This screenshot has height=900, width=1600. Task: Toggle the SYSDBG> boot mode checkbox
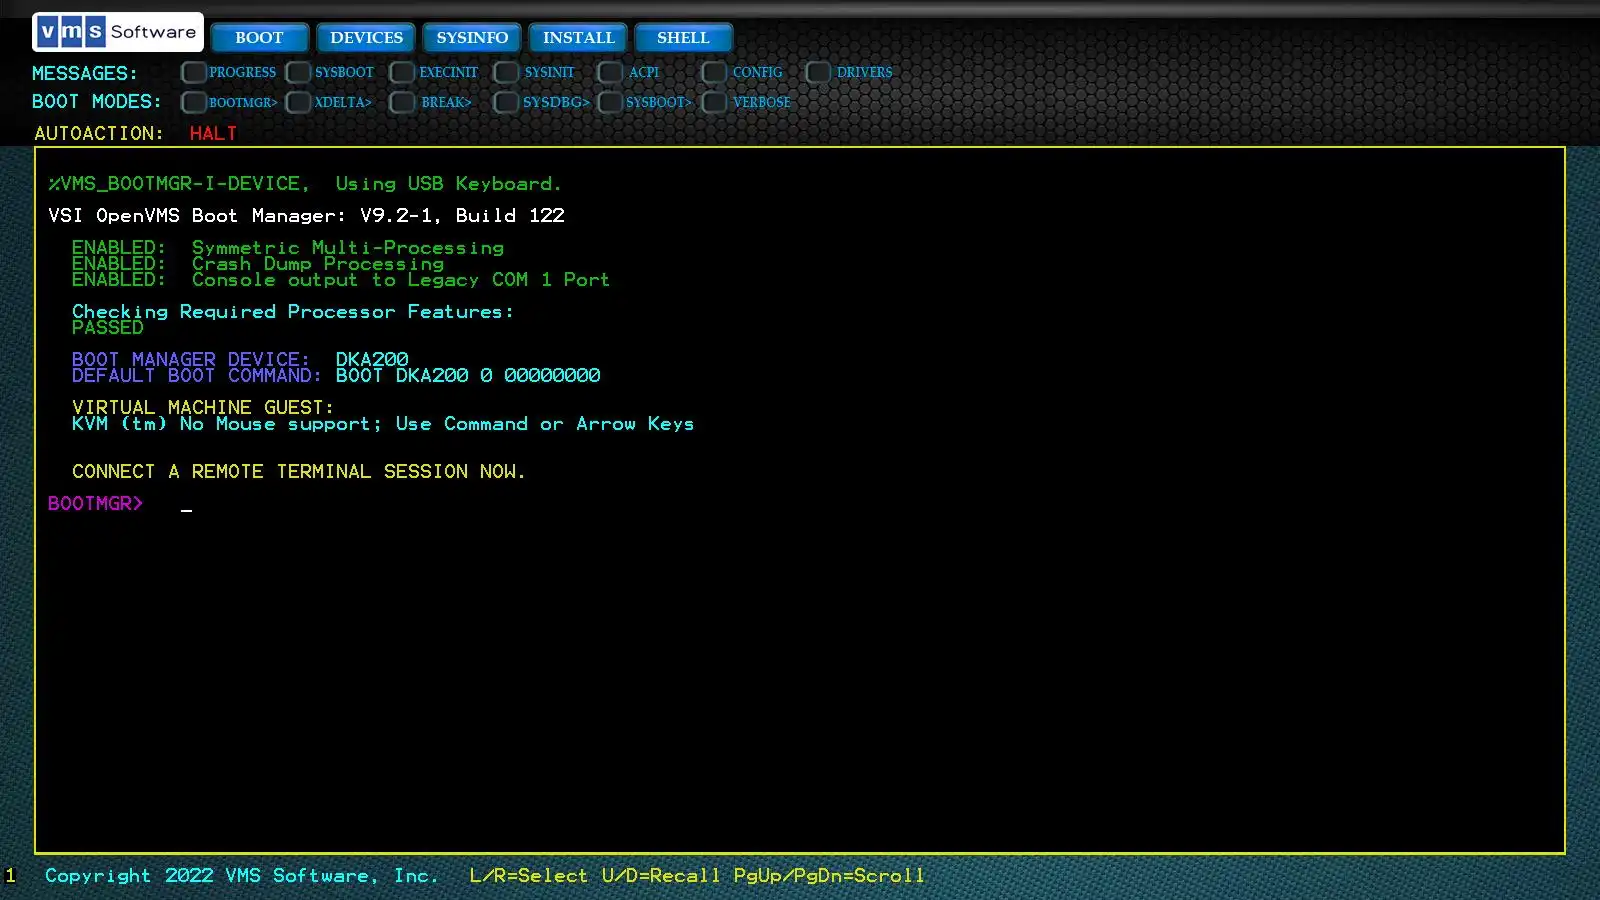506,102
